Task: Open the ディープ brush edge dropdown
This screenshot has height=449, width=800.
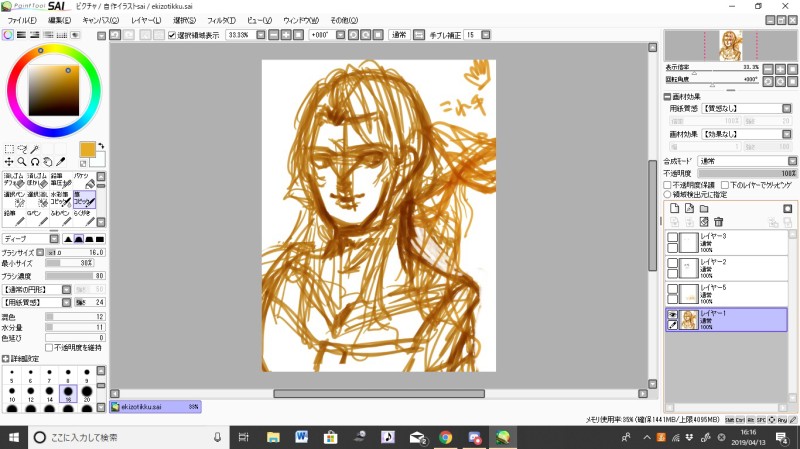Action: (x=54, y=239)
